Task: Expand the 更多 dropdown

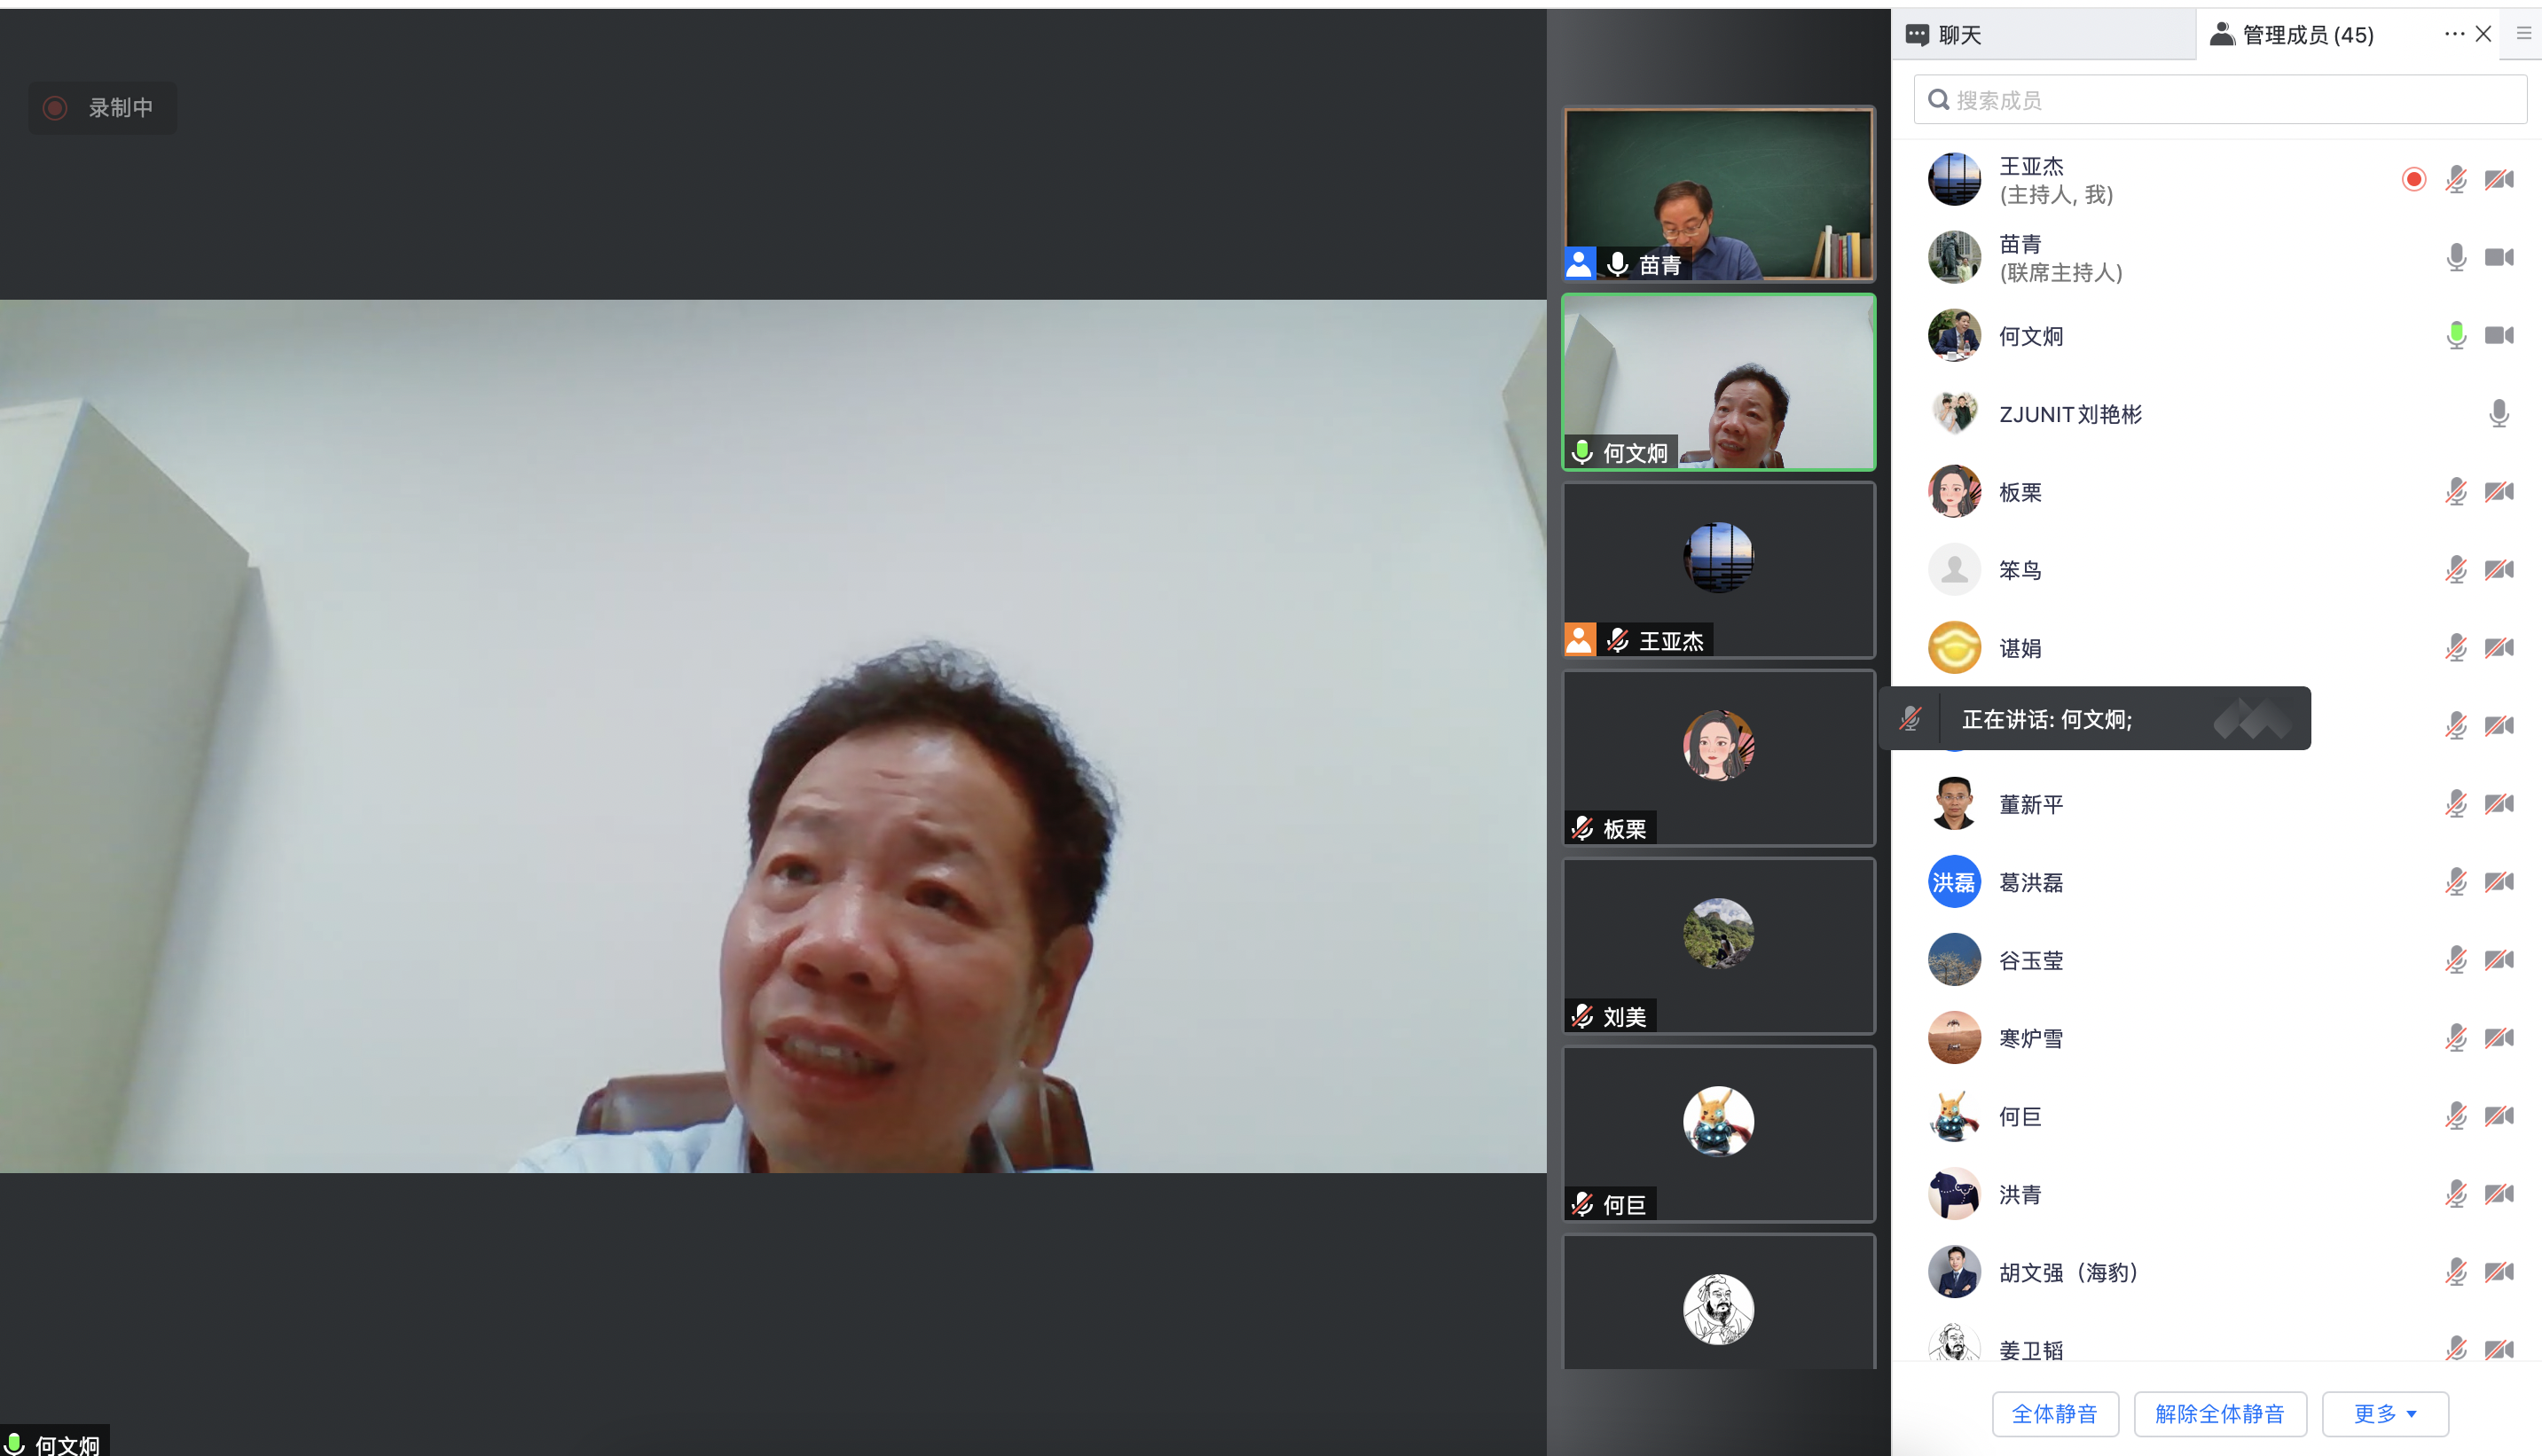Action: point(2384,1413)
